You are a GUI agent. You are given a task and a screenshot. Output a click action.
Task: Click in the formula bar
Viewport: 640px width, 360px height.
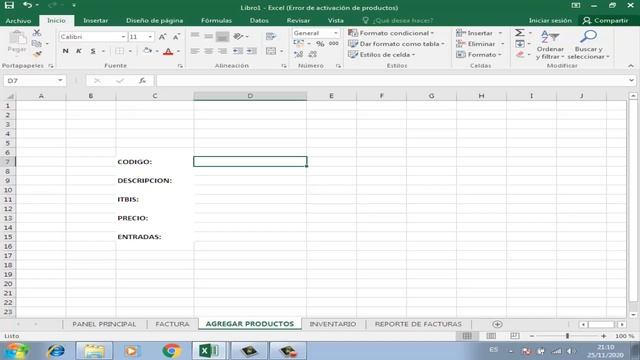(391, 81)
